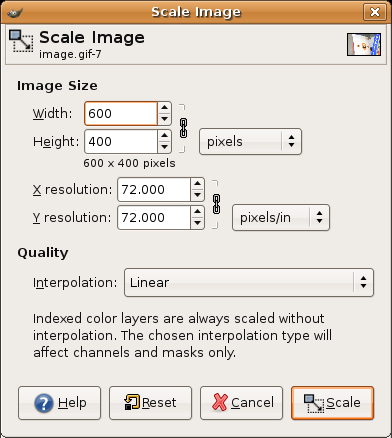Click the Y resolution input field
This screenshot has height=438, width=392.
tap(154, 218)
